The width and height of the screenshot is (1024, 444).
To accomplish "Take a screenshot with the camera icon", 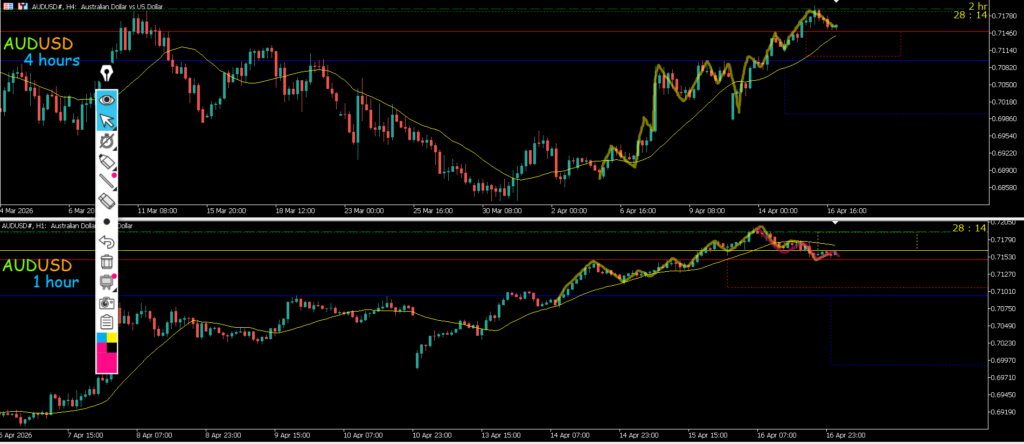I will point(107,302).
